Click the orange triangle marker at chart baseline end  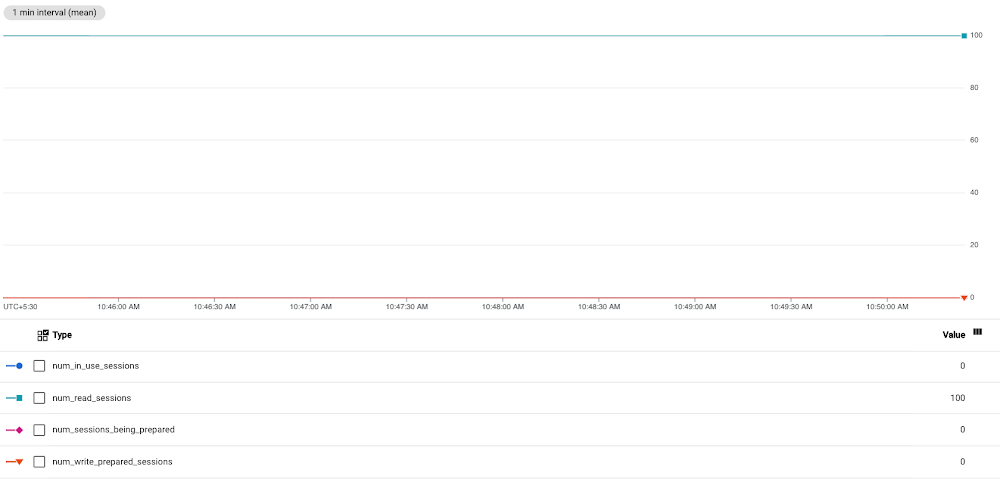coord(964,298)
